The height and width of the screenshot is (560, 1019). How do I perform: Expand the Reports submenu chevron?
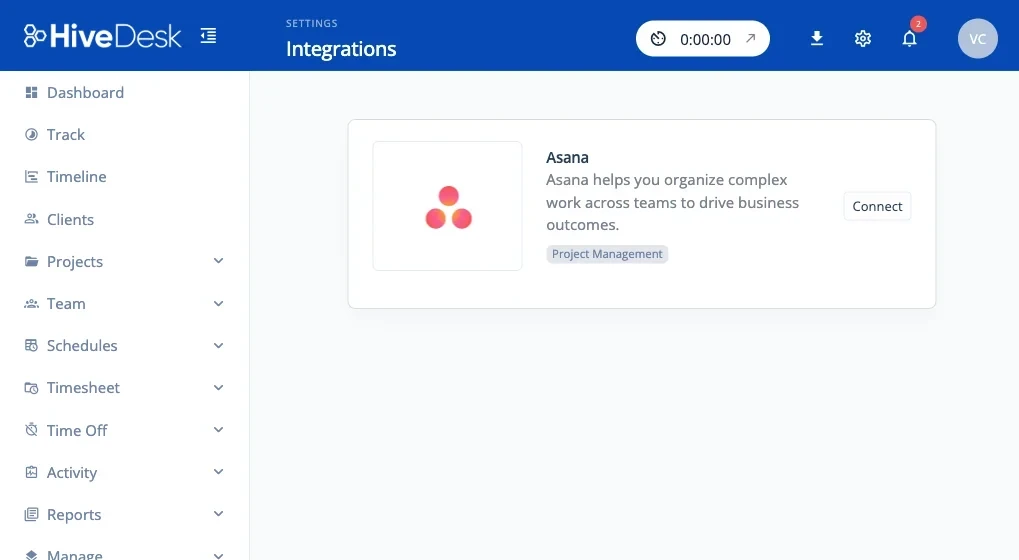pos(218,514)
